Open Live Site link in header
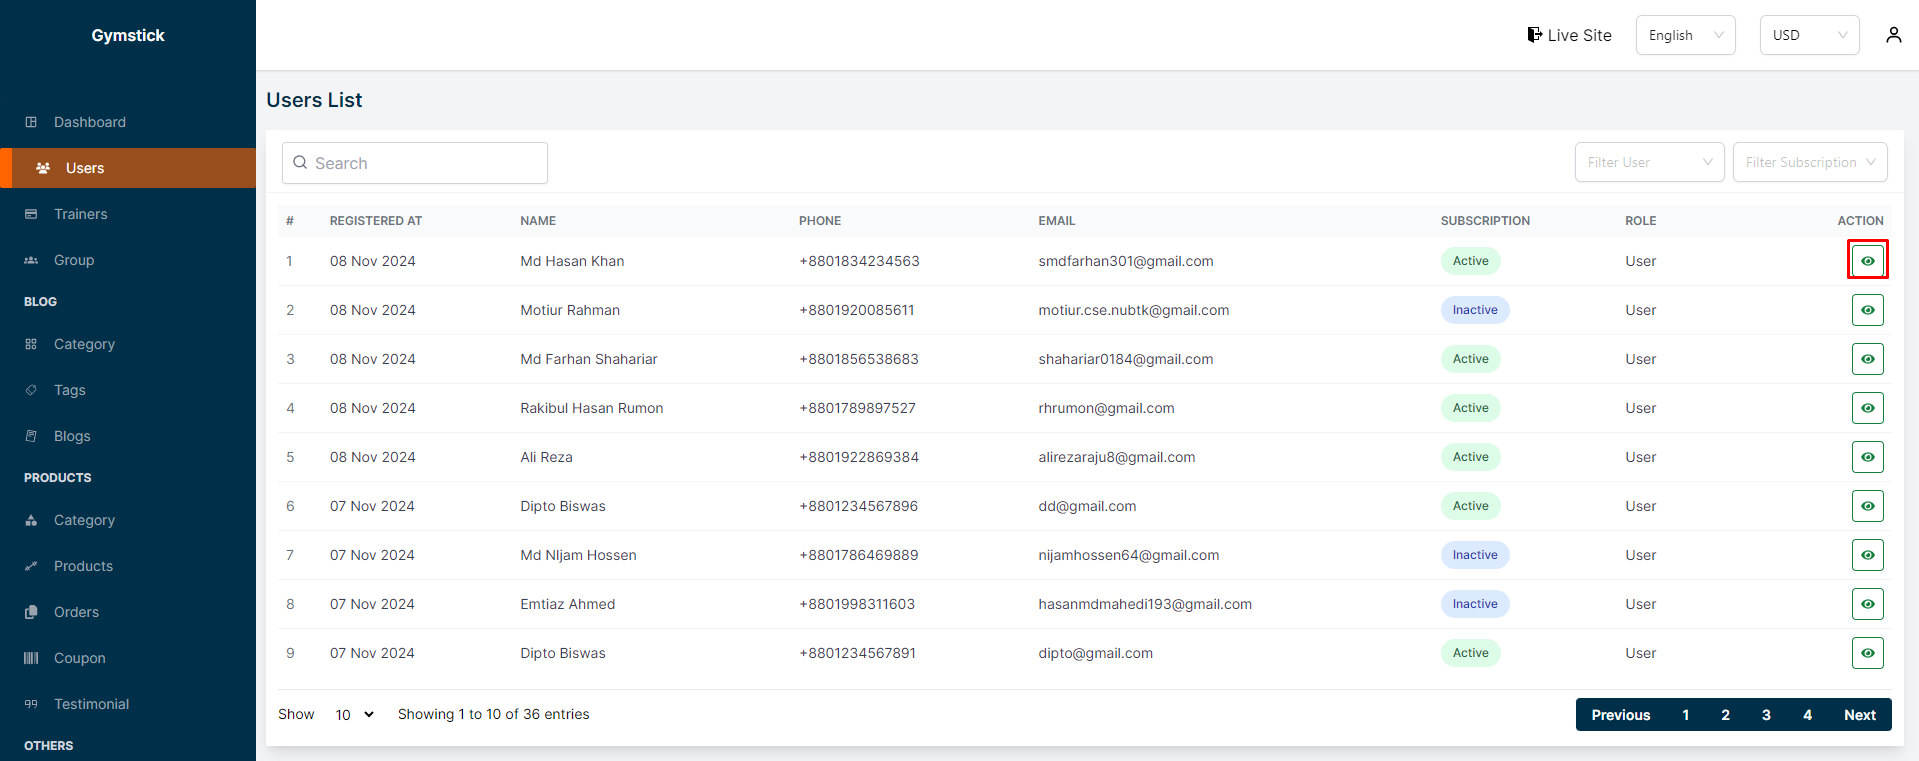This screenshot has width=1919, height=761. pyautogui.click(x=1569, y=35)
